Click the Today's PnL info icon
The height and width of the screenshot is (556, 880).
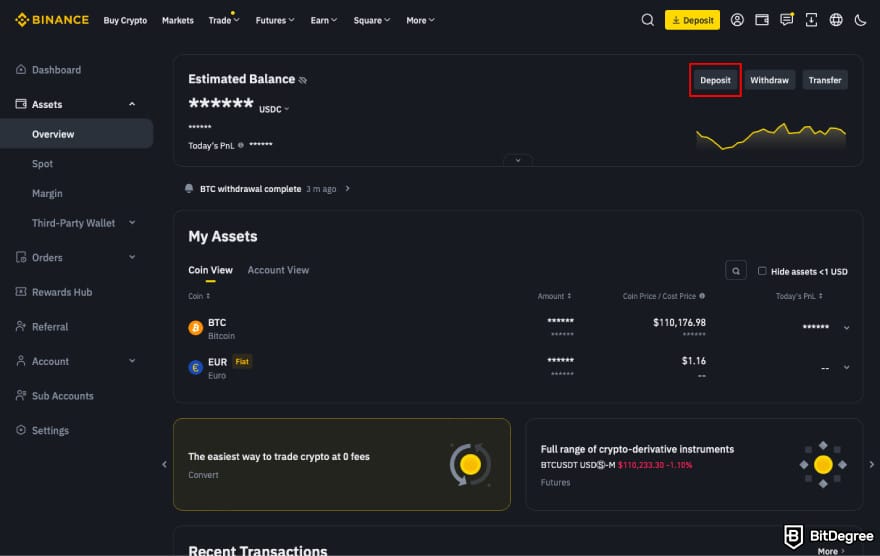241,145
